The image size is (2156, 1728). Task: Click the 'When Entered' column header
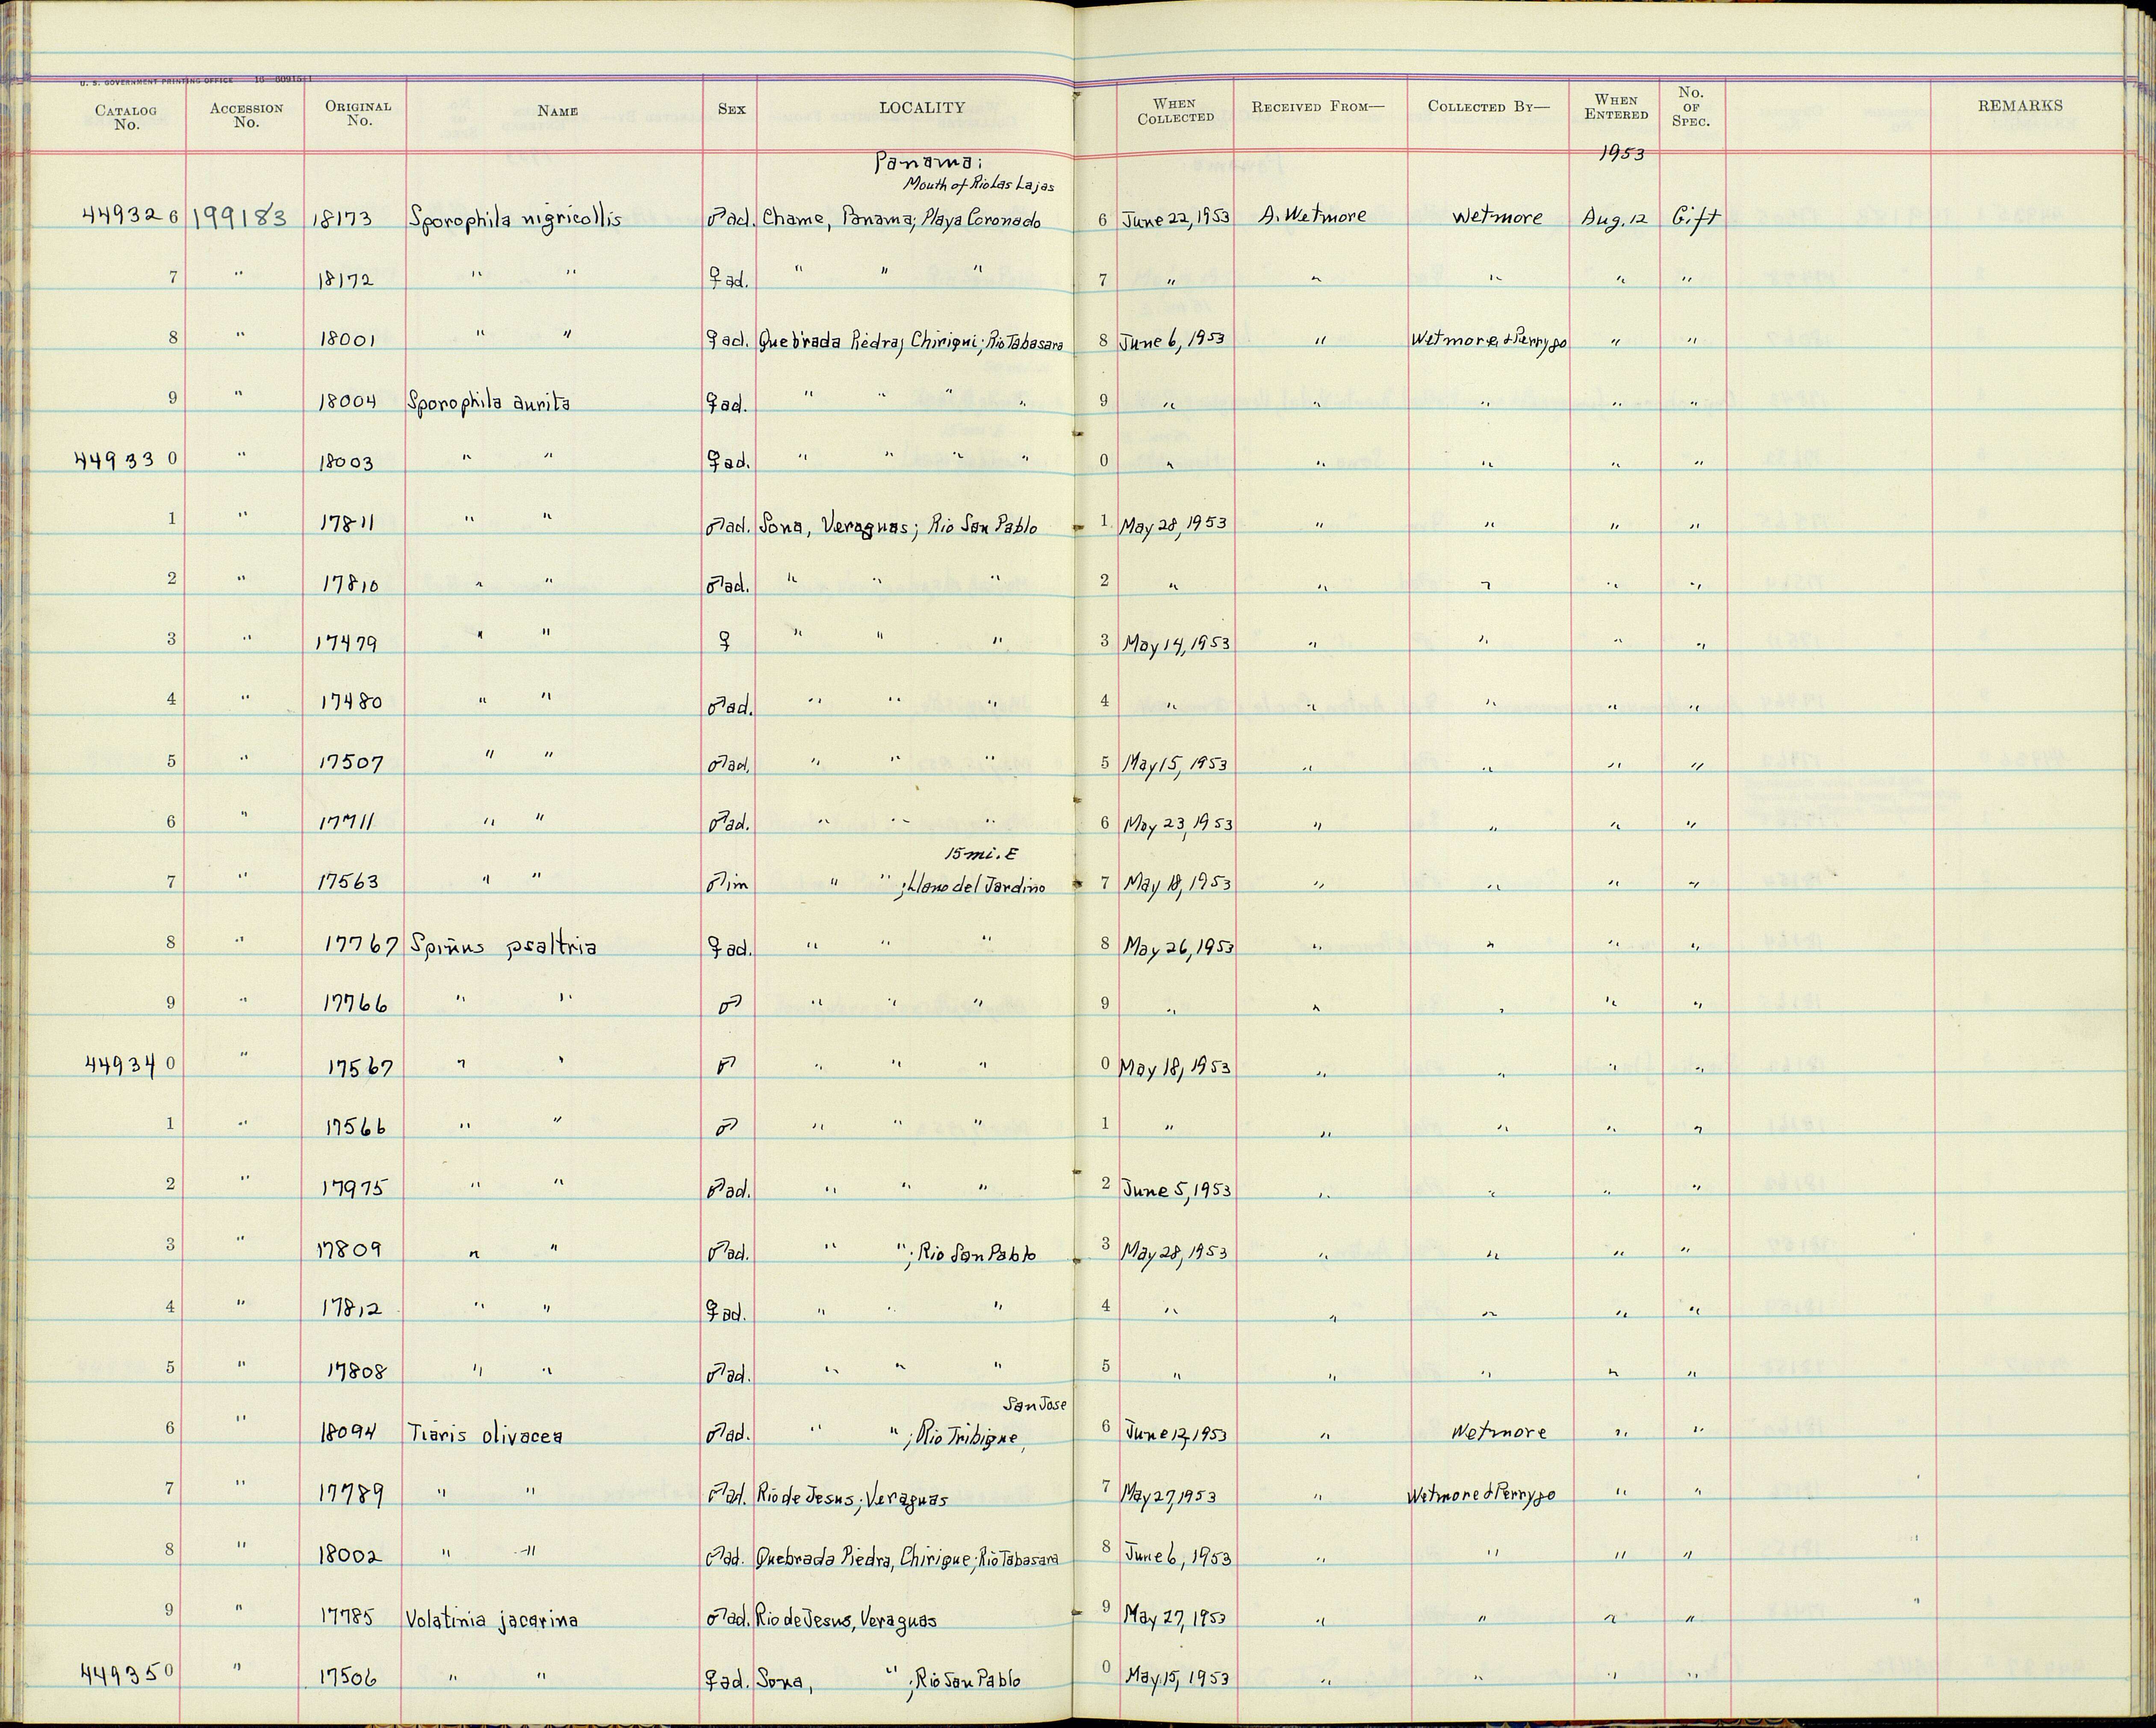pyautogui.click(x=1616, y=107)
